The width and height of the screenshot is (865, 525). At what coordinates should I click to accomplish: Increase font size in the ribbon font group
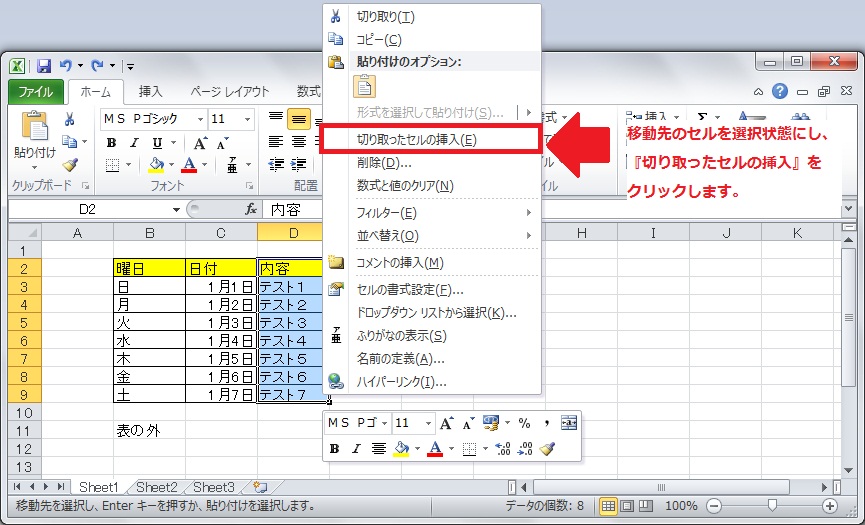pos(200,143)
